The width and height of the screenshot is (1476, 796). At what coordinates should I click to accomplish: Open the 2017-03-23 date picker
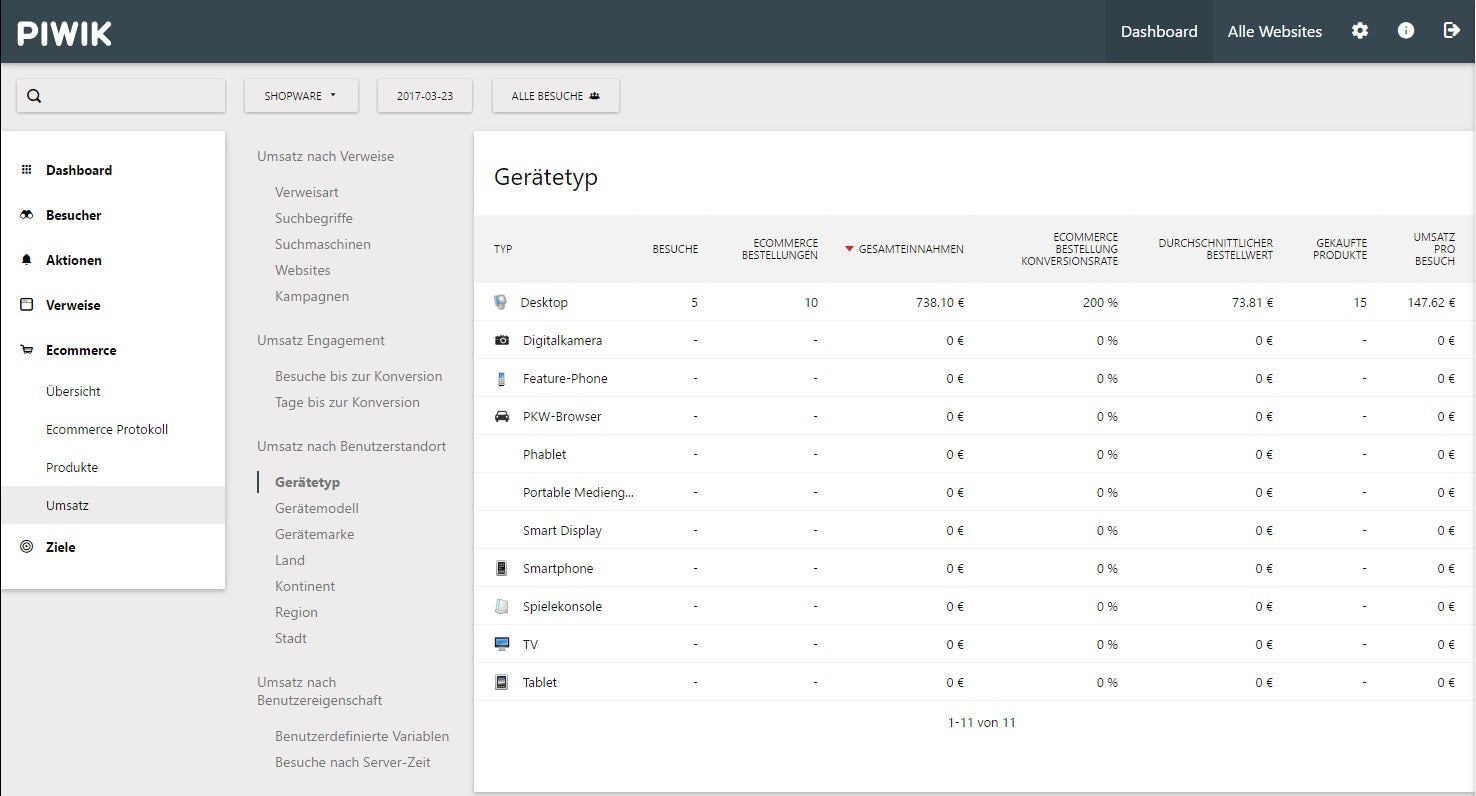[425, 96]
